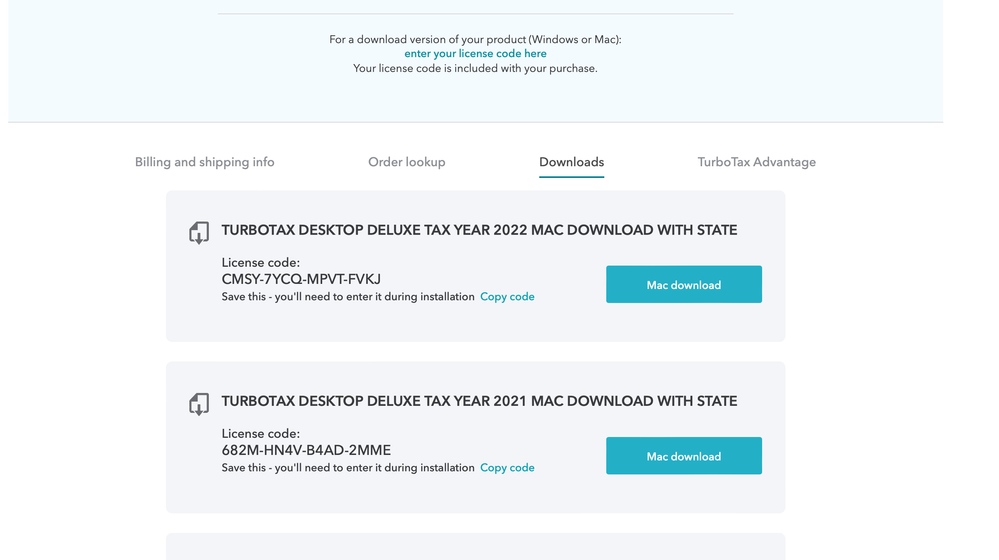This screenshot has width=999, height=560.
Task: Click the download icon beside the 2022 TurboTax title
Action: (x=199, y=233)
